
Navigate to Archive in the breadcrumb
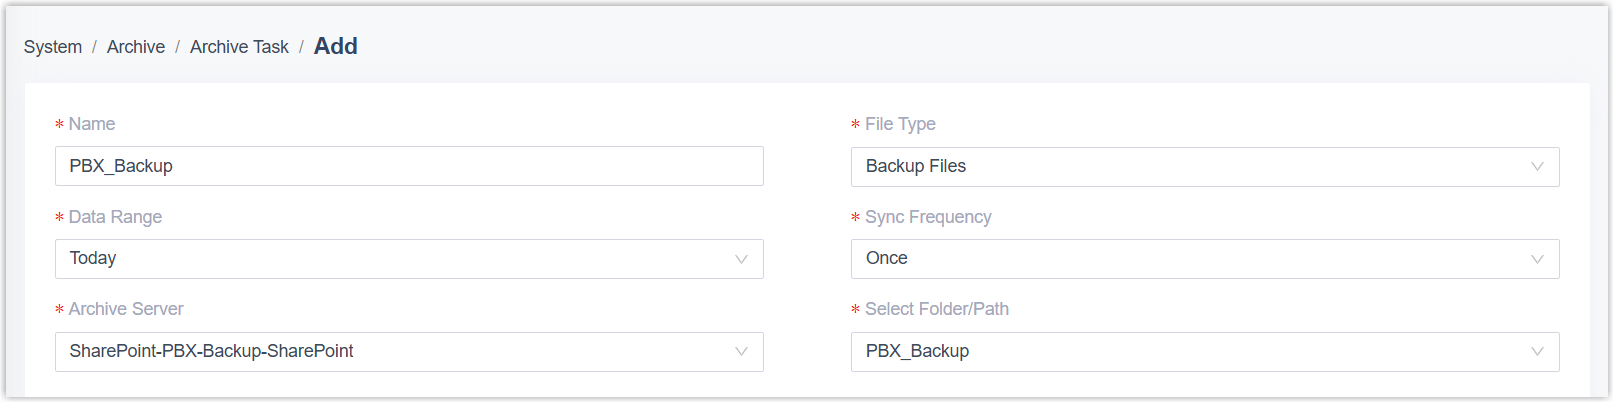tap(136, 47)
